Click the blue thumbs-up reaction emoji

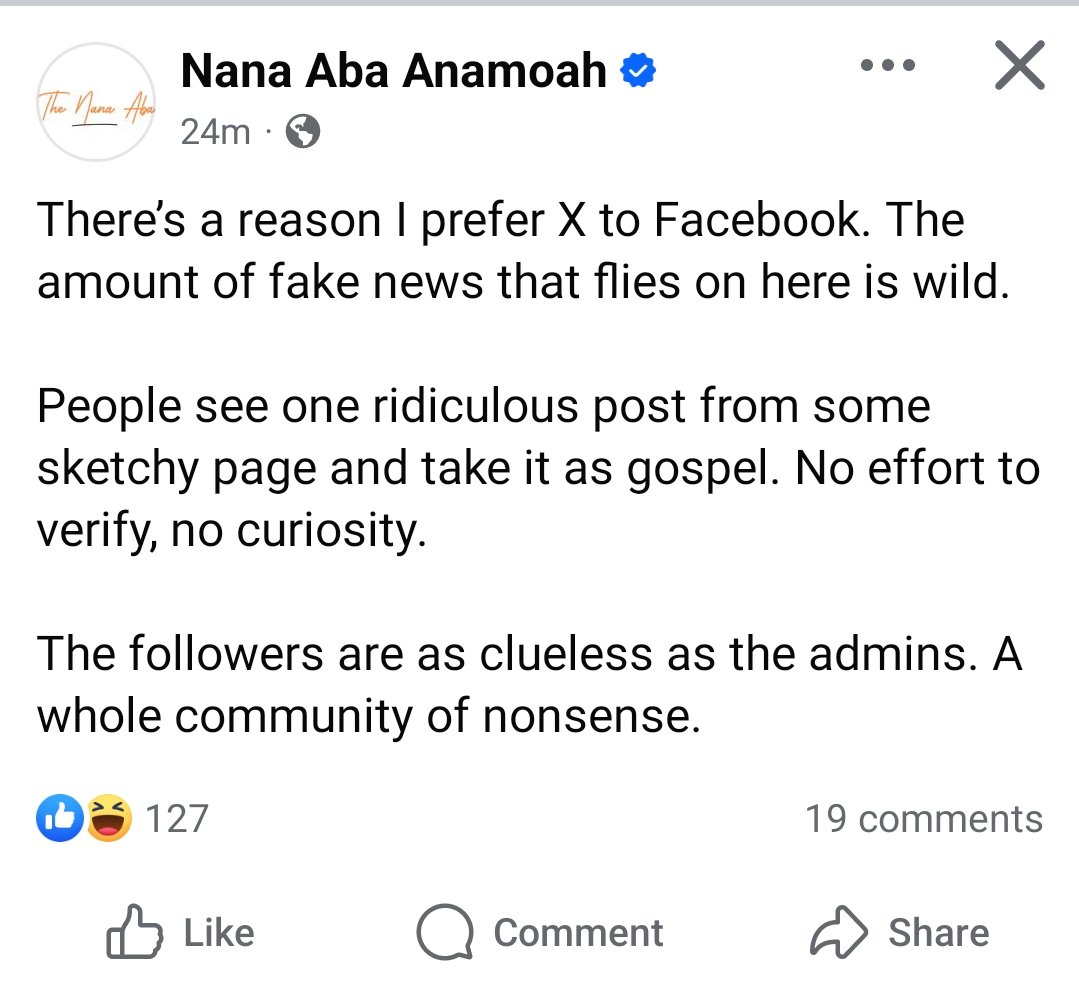[x=59, y=818]
